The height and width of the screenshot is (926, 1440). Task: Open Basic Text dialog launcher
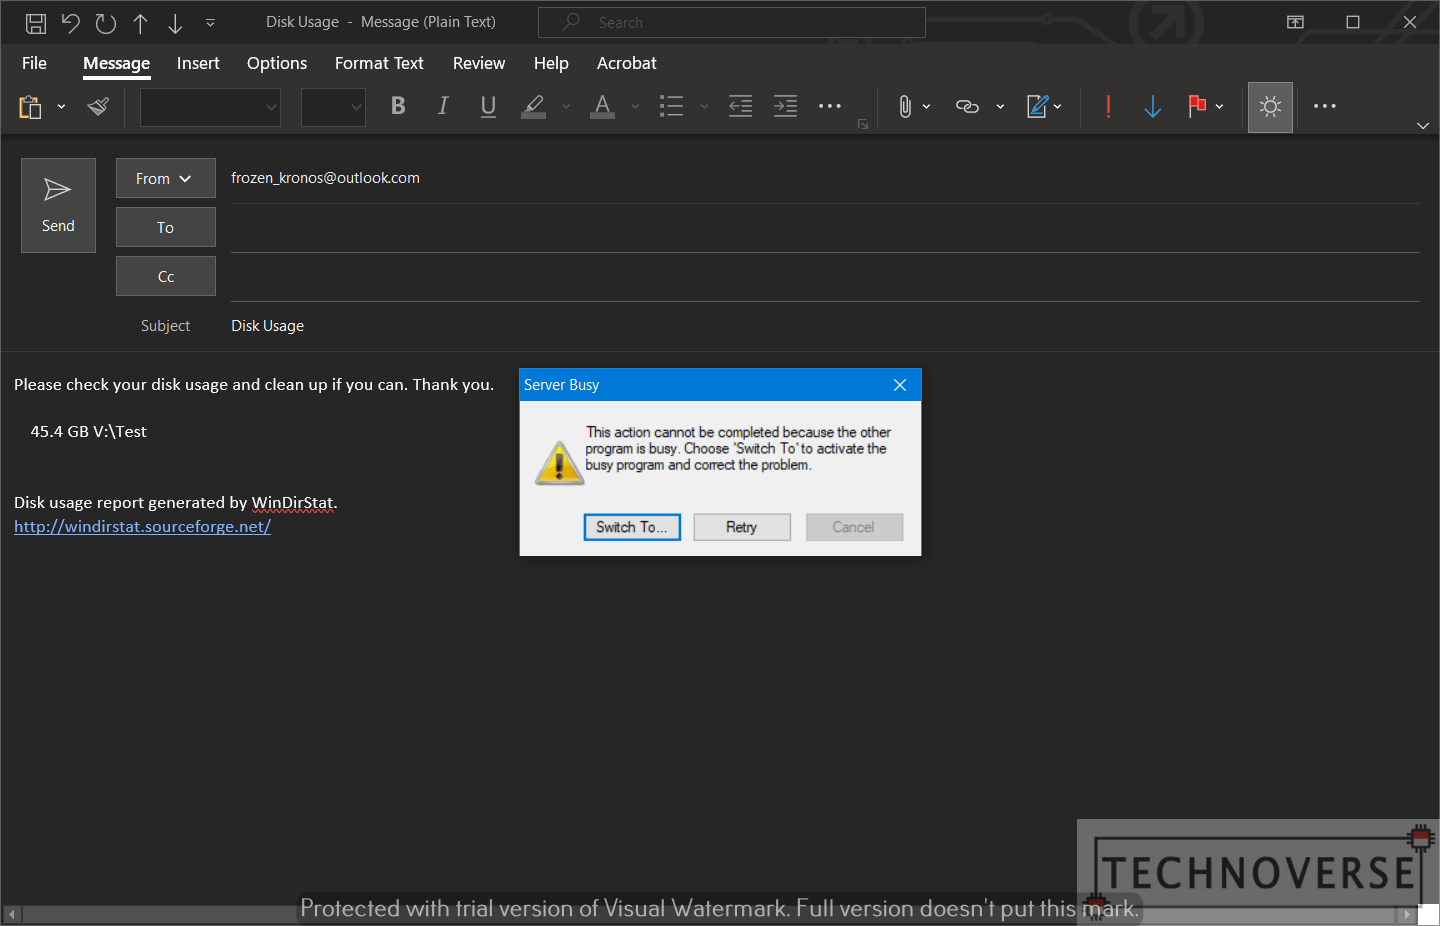click(x=863, y=124)
